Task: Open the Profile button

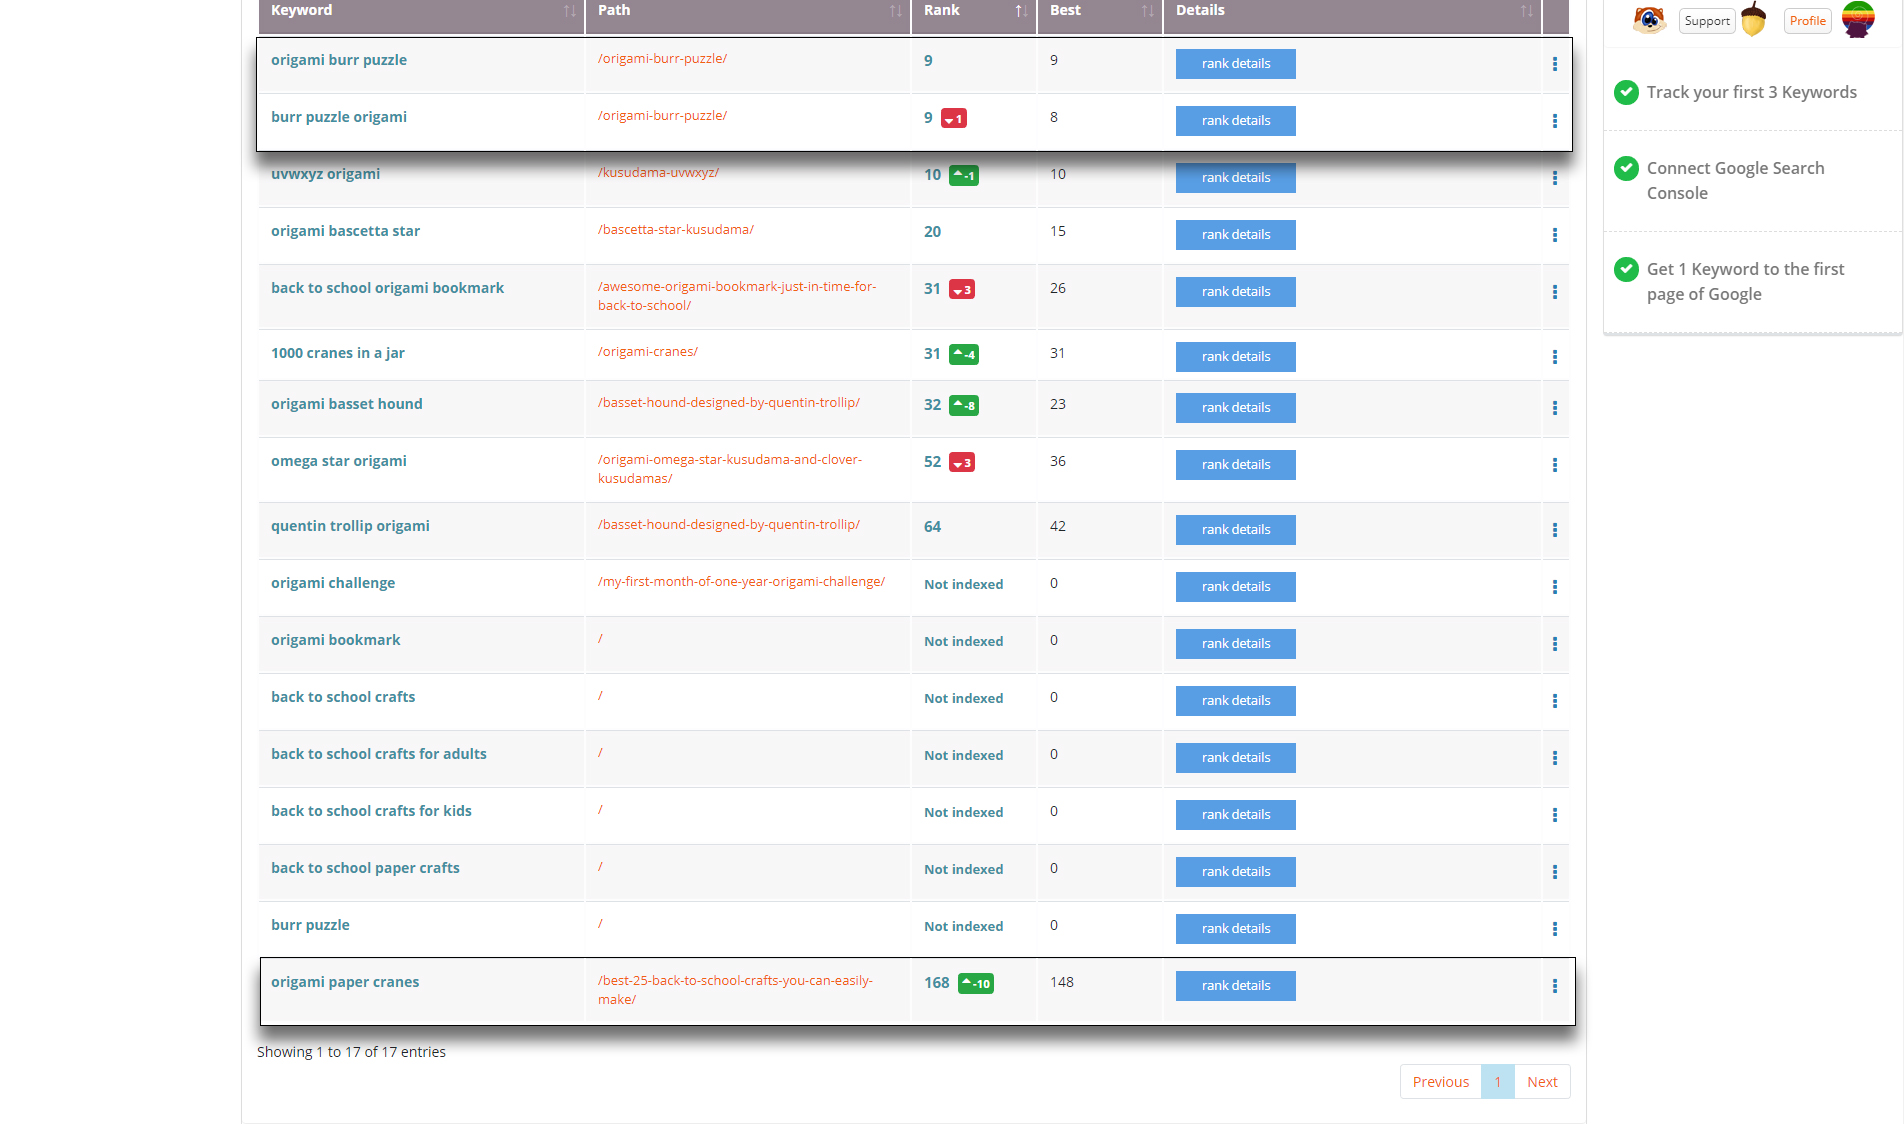Action: coord(1807,21)
